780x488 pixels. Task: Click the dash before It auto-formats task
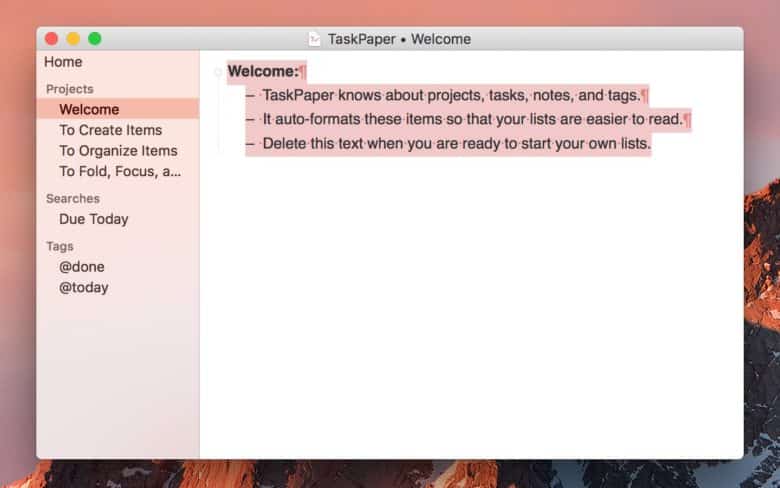pos(250,120)
